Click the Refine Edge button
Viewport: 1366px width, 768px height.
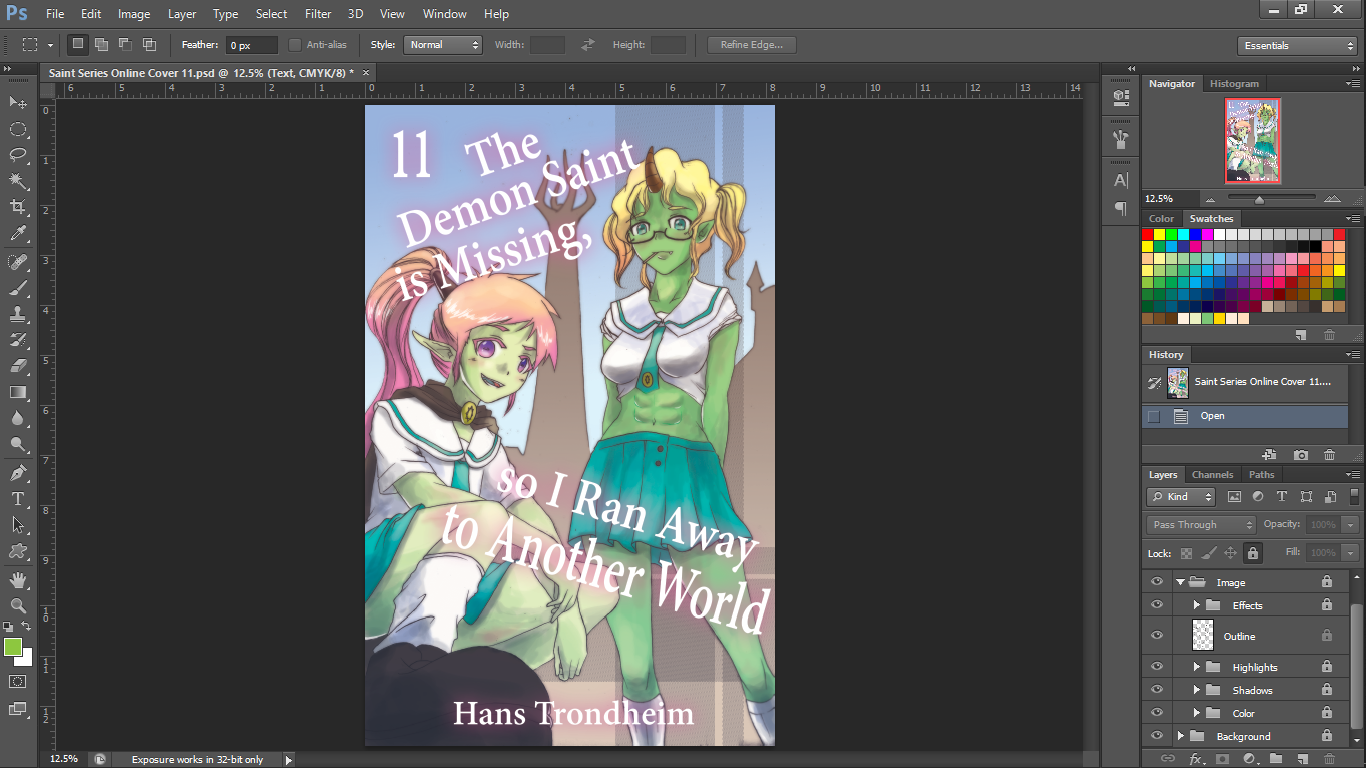[x=752, y=45]
